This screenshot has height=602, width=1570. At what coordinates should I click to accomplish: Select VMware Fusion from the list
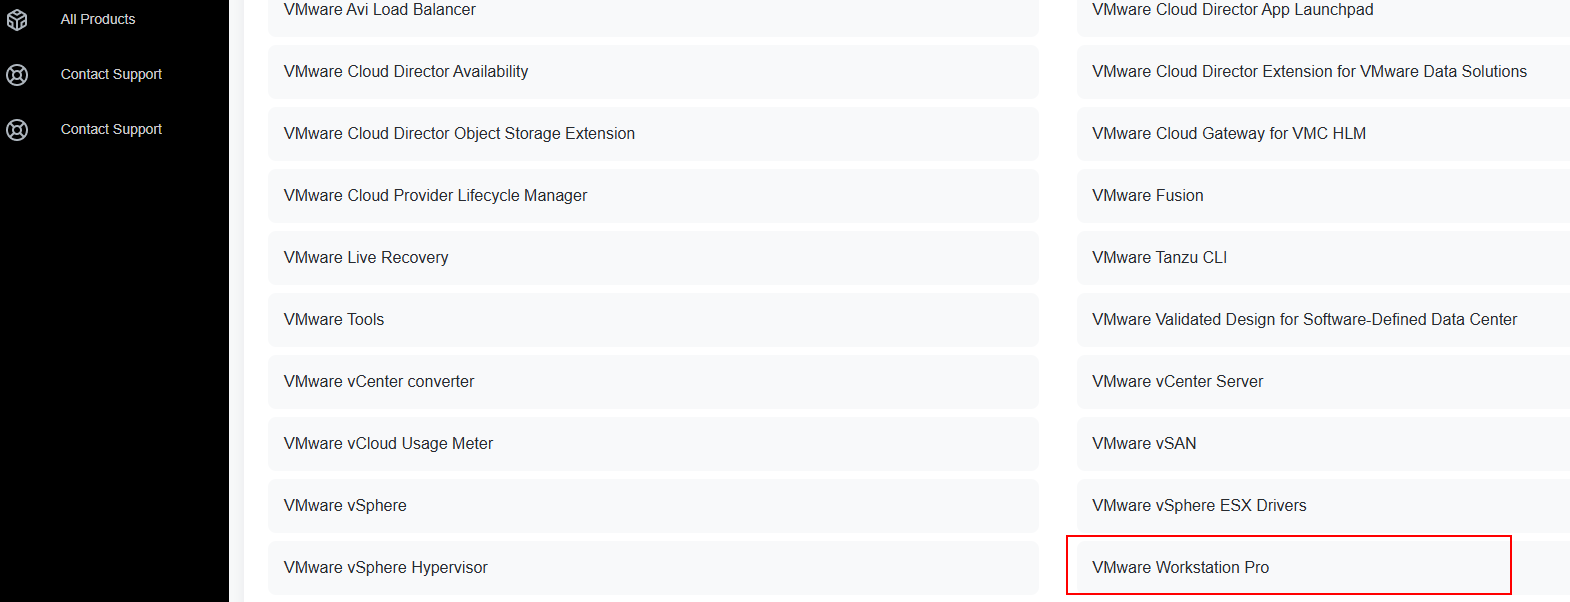pos(1147,196)
